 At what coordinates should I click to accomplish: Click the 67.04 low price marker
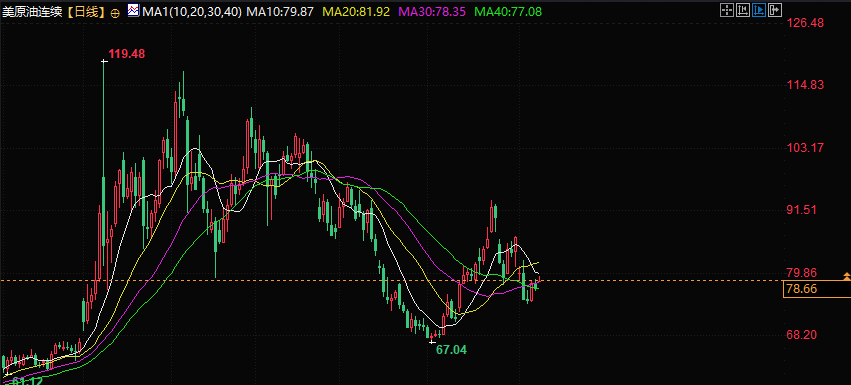click(x=451, y=349)
